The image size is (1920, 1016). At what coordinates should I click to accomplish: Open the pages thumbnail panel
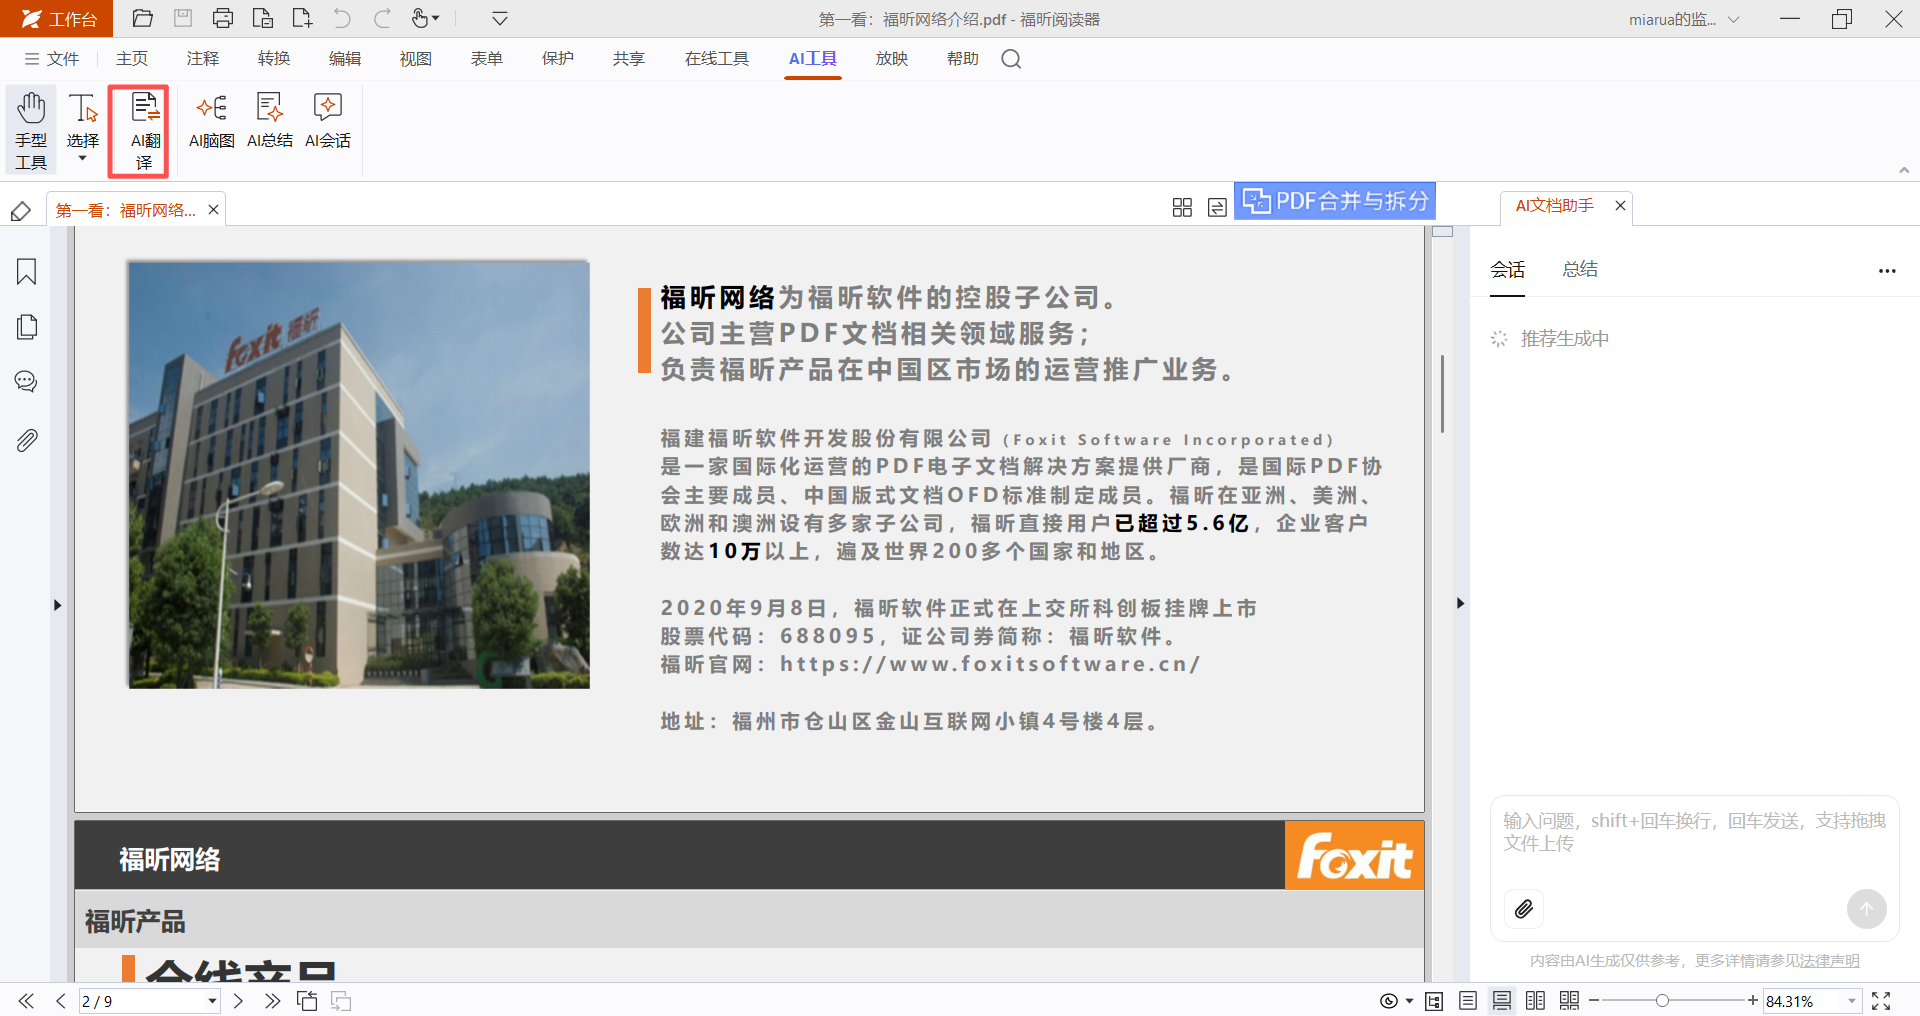pos(27,327)
